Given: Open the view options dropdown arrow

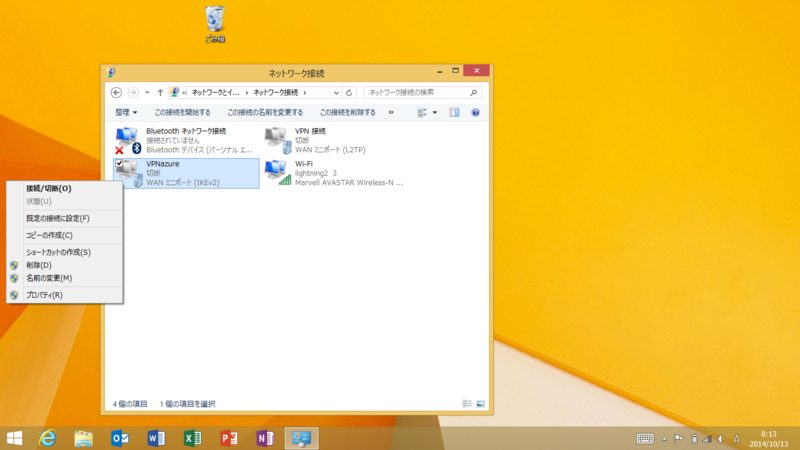Looking at the screenshot, I should point(435,112).
